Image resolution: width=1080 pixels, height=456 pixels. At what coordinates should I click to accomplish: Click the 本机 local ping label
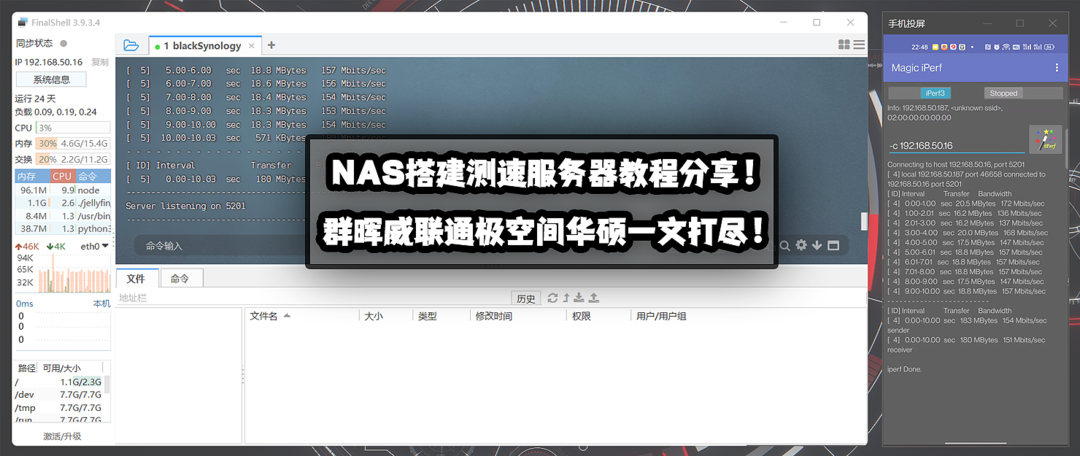[x=101, y=304]
